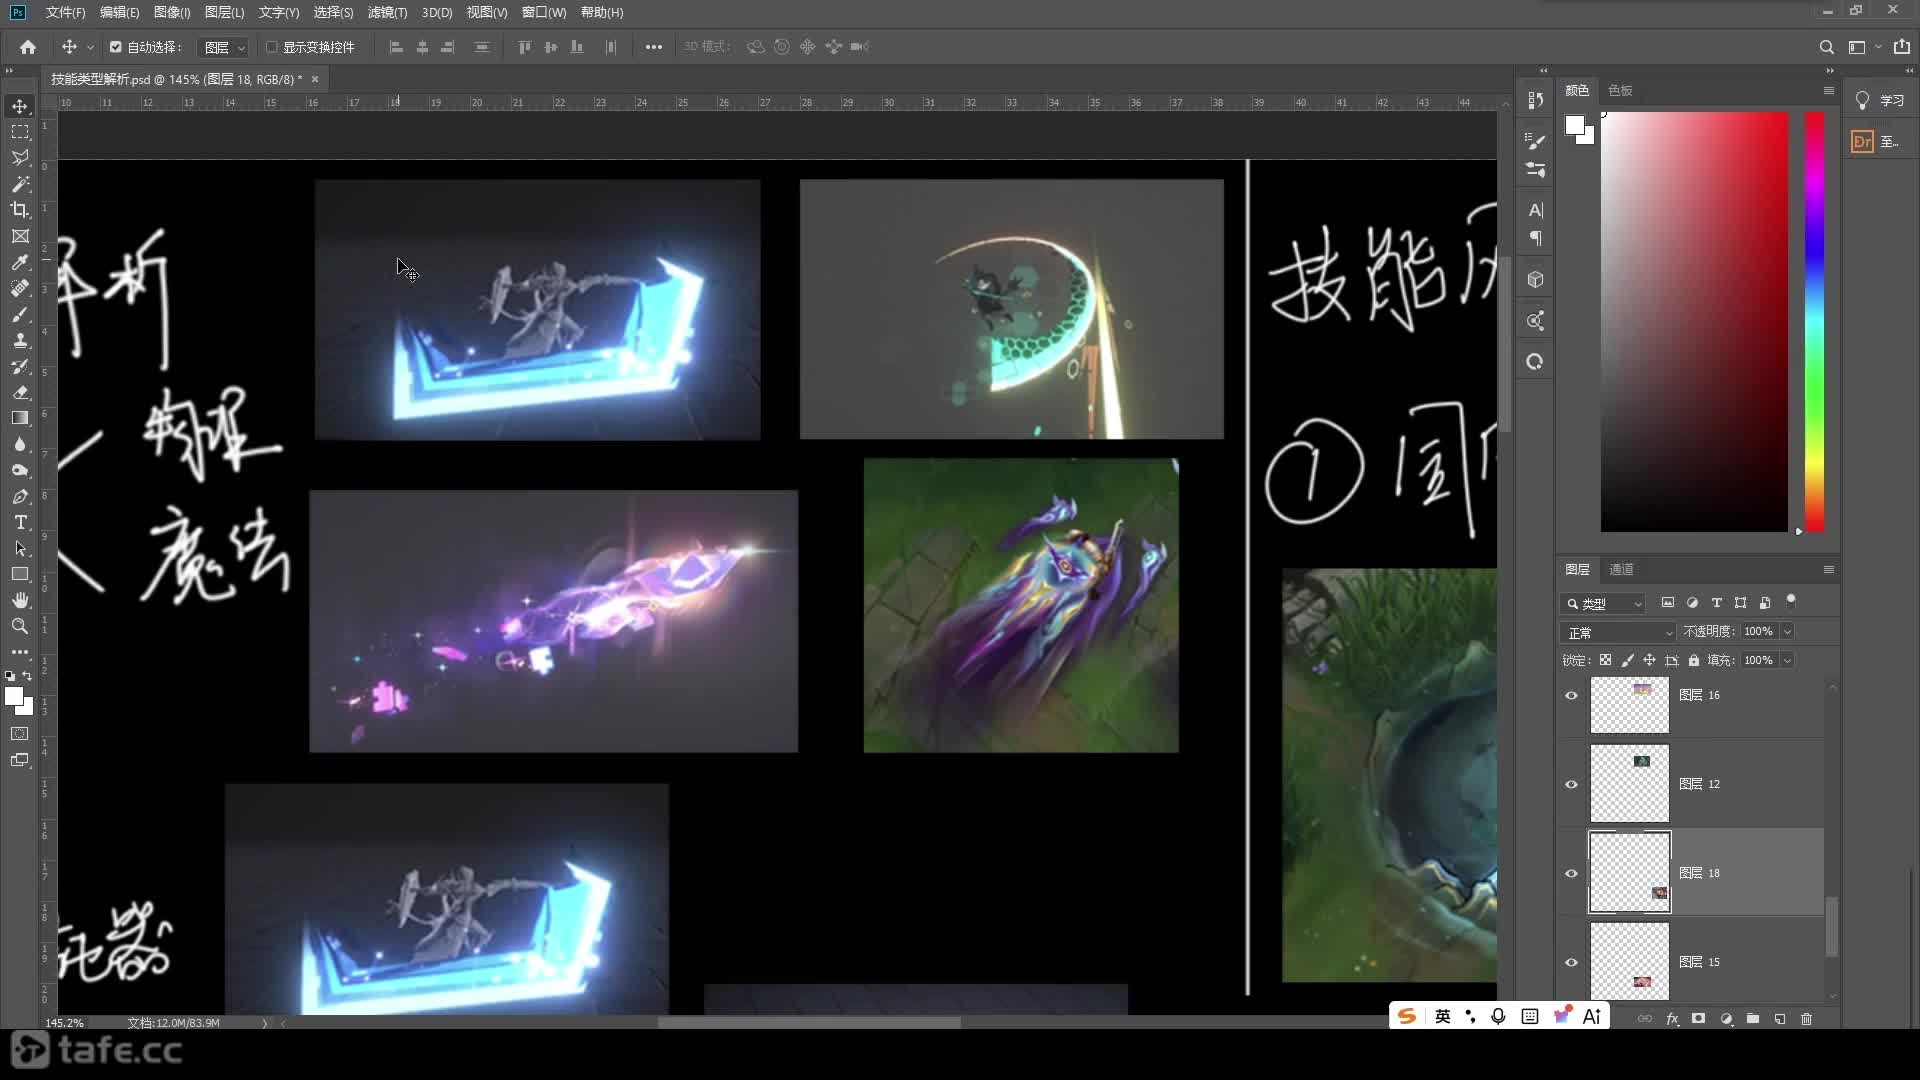Click the share button at top right
This screenshot has height=1080, width=1920.
click(x=1901, y=47)
